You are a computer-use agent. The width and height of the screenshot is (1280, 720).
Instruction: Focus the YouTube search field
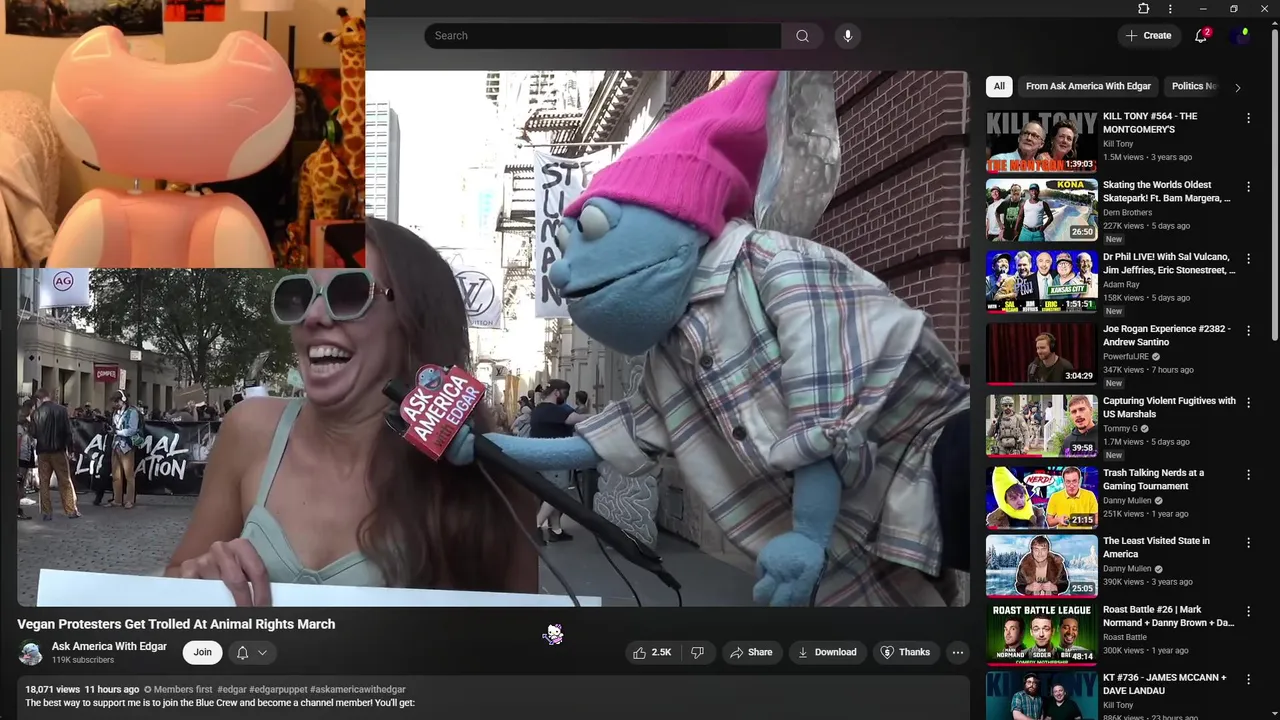[x=602, y=36]
